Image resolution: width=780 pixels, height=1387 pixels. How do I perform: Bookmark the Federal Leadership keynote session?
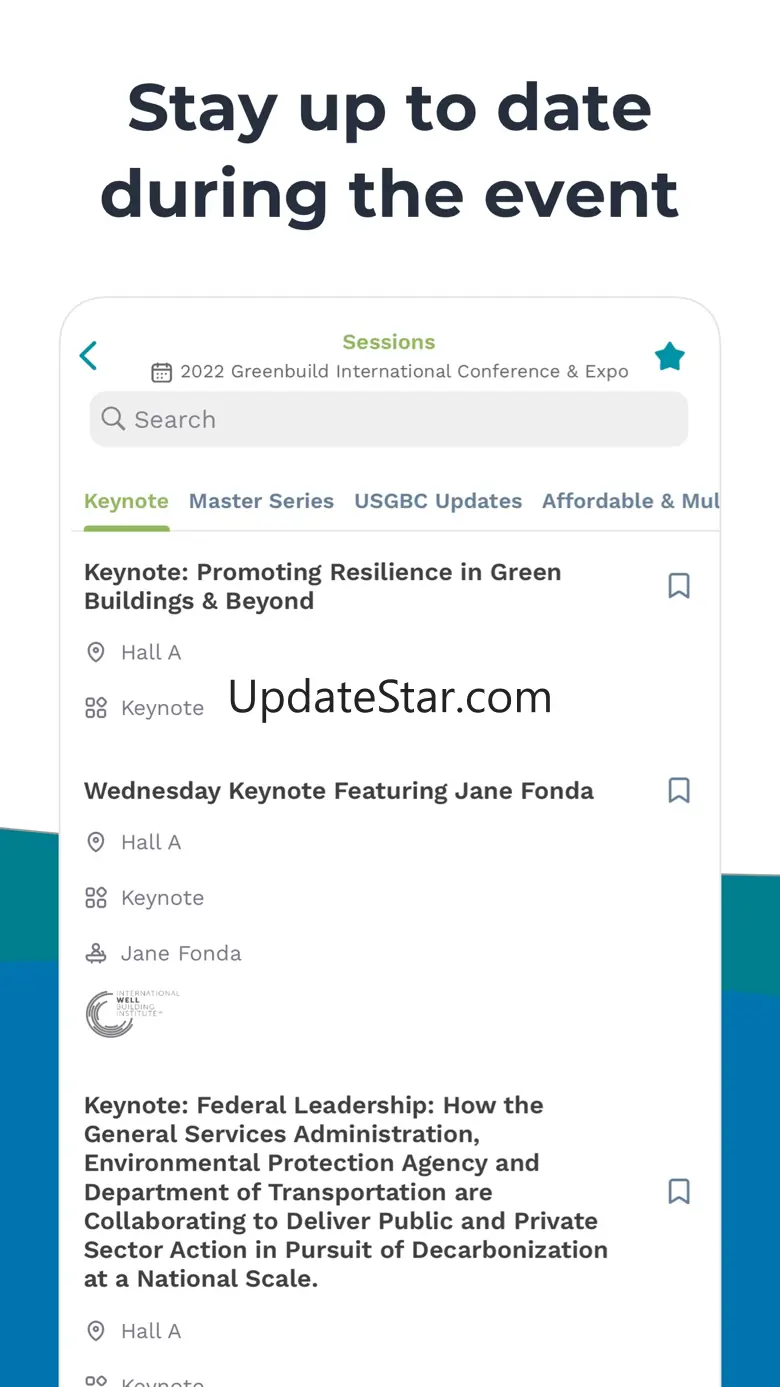[x=679, y=1192]
